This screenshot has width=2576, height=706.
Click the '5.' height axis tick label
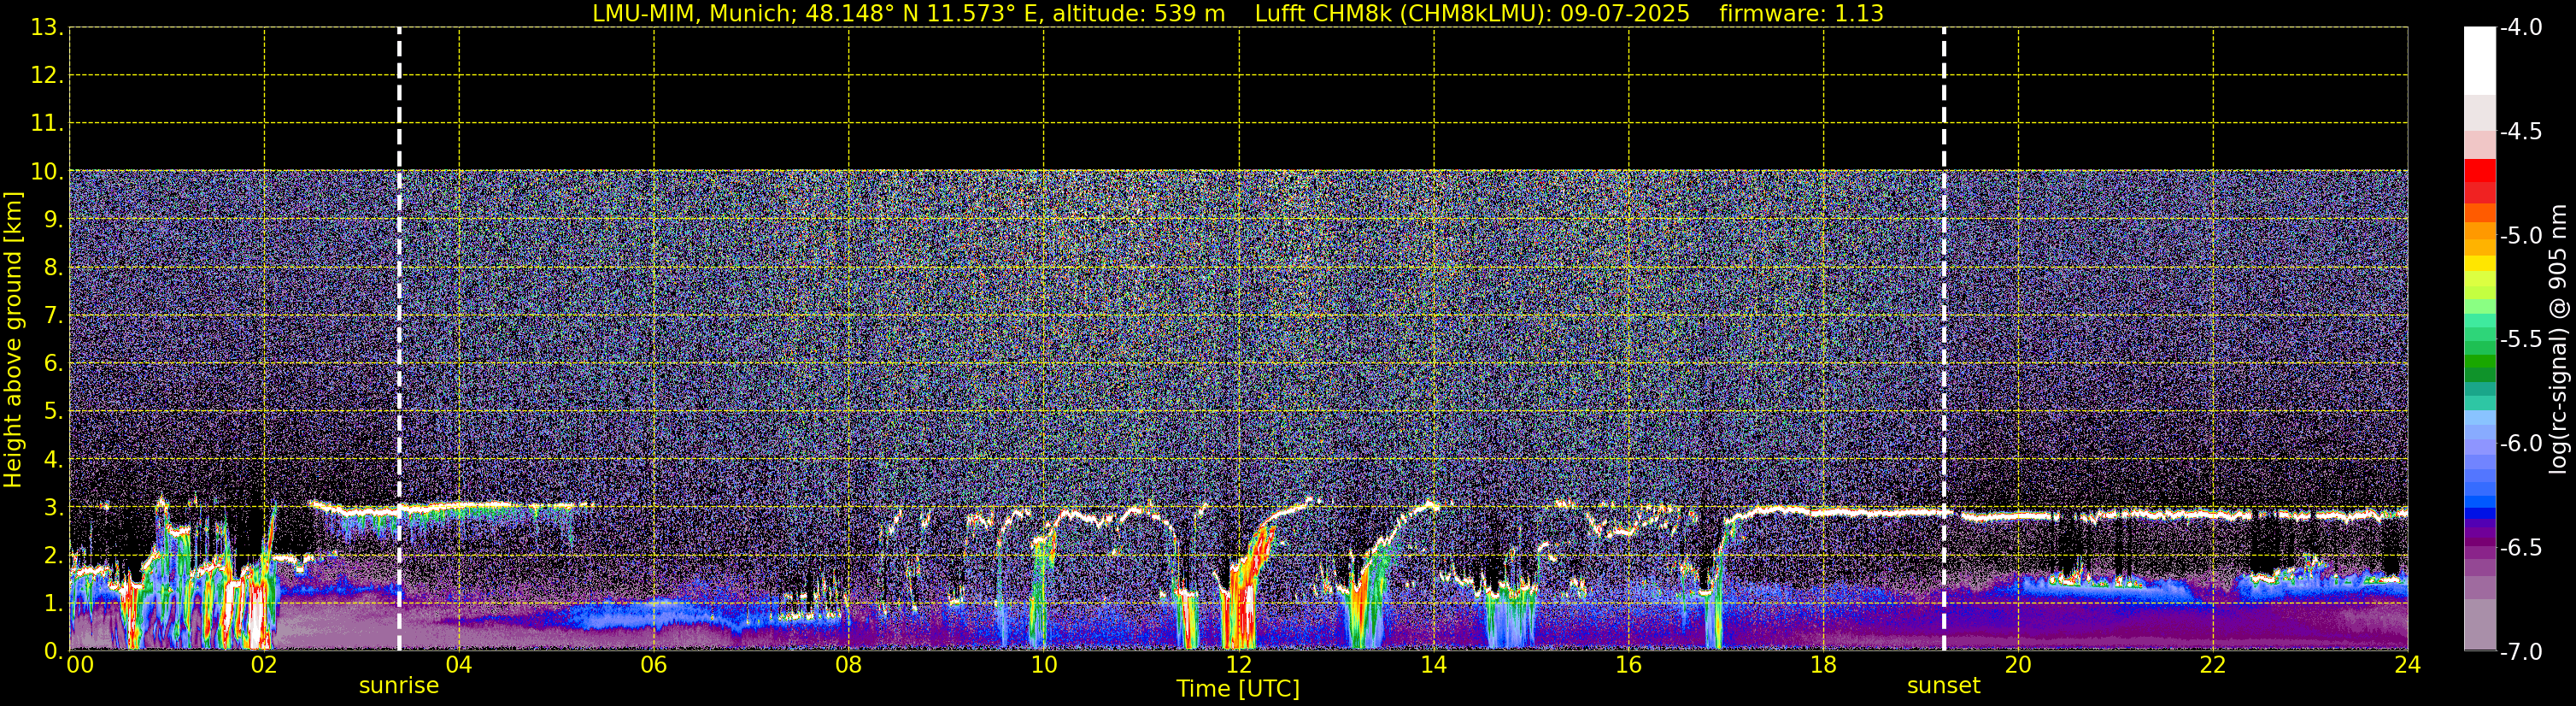coord(52,412)
